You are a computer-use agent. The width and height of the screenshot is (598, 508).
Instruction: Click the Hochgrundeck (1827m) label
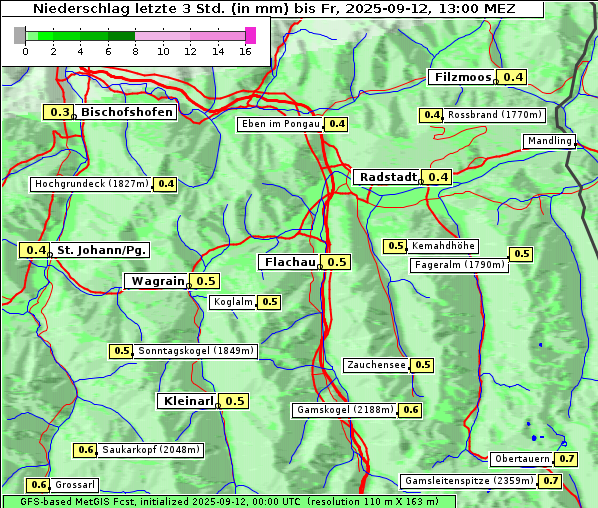pos(91,184)
